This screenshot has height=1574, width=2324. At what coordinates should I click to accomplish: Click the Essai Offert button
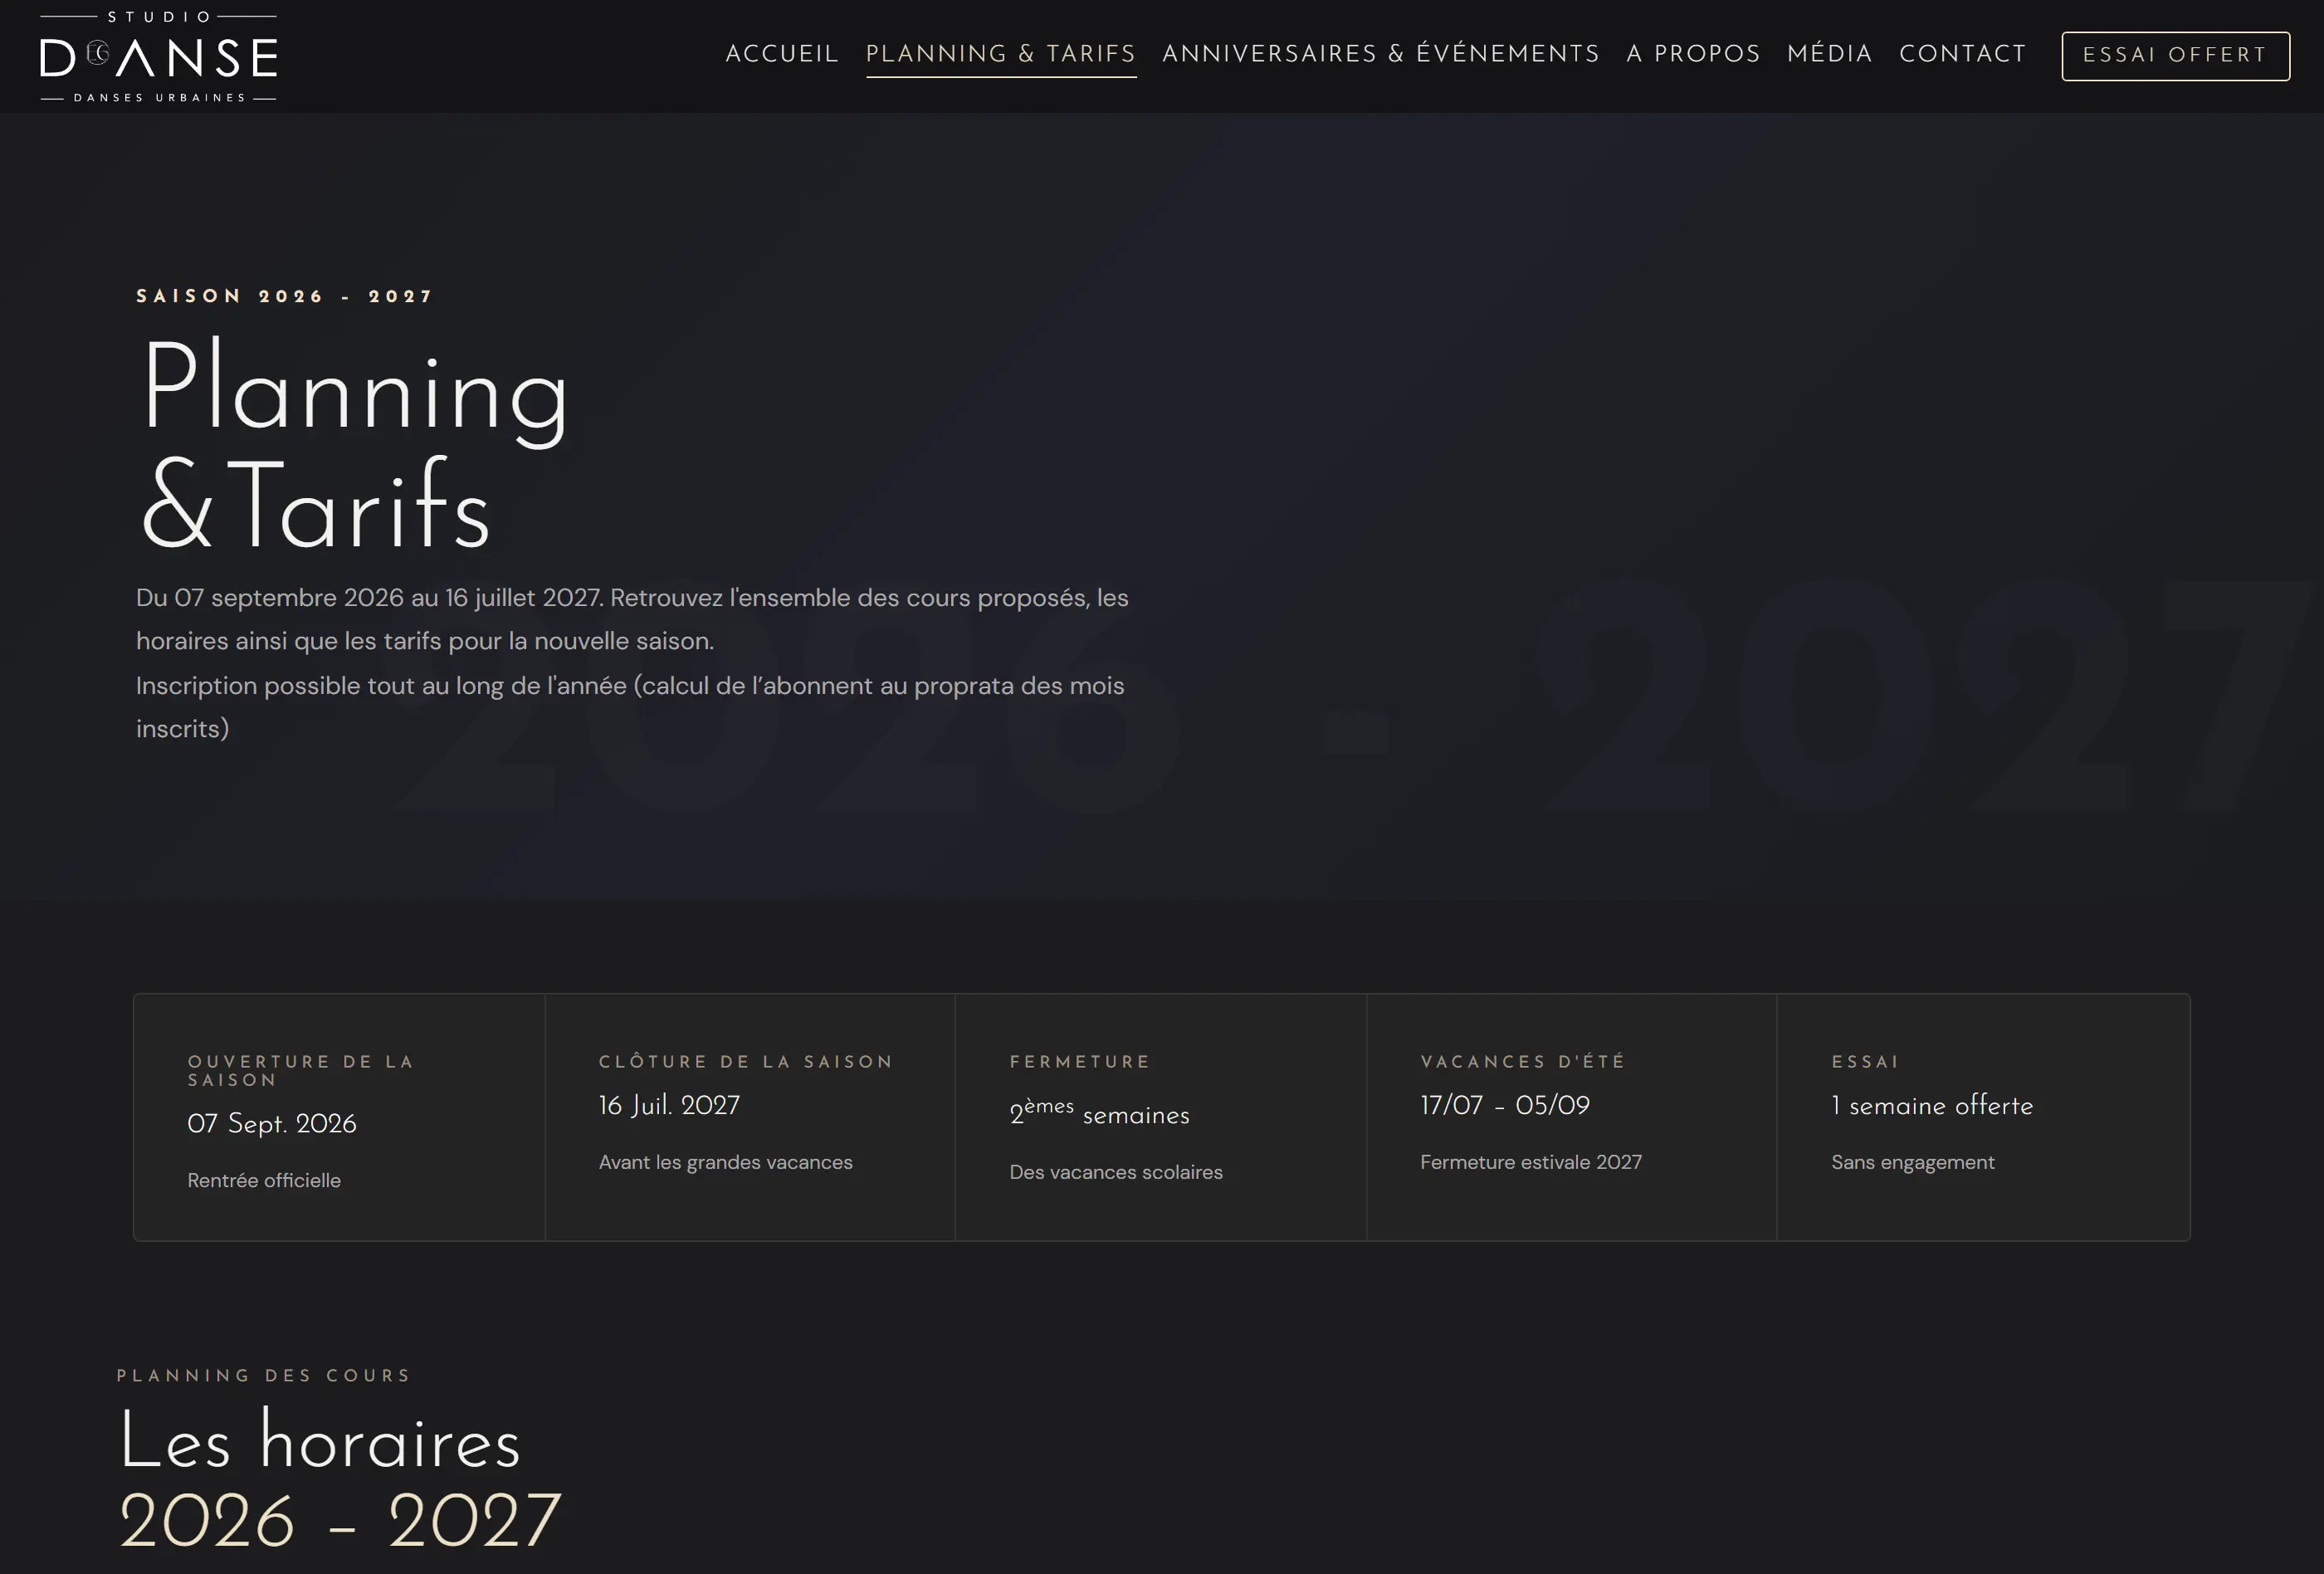click(2175, 56)
